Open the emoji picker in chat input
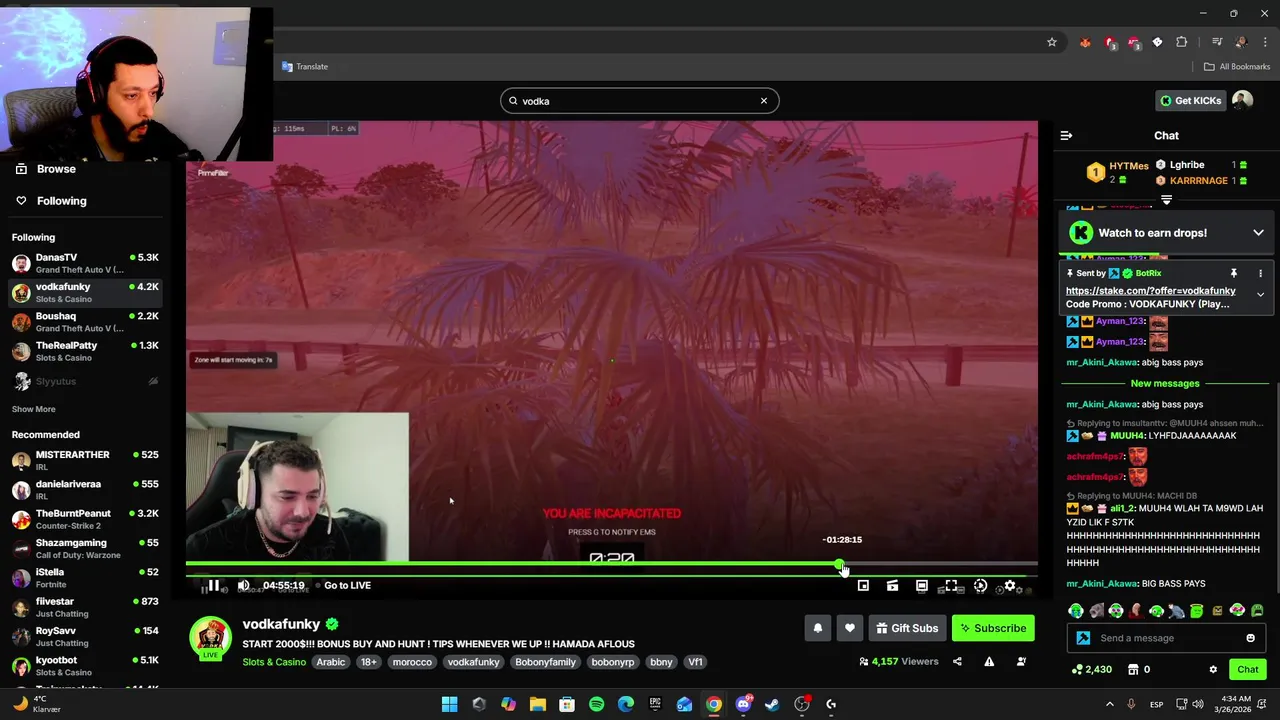This screenshot has width=1280, height=720. coord(1250,638)
